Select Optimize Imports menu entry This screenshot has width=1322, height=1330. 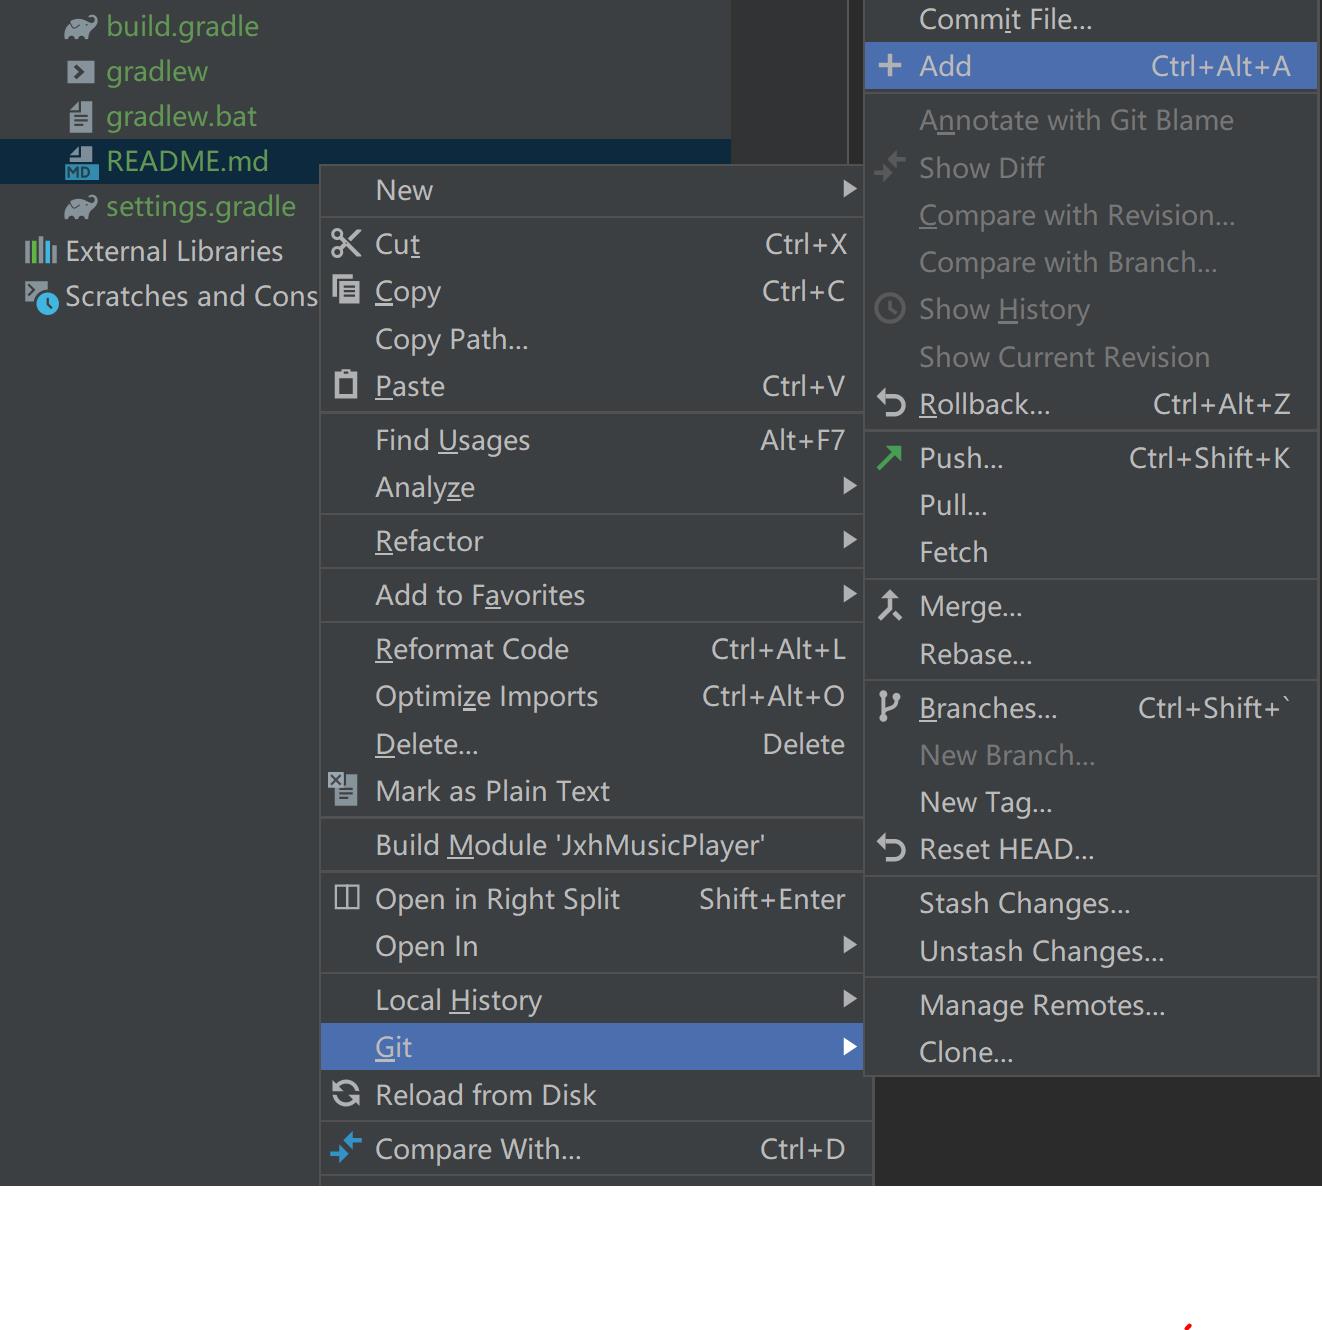point(592,696)
